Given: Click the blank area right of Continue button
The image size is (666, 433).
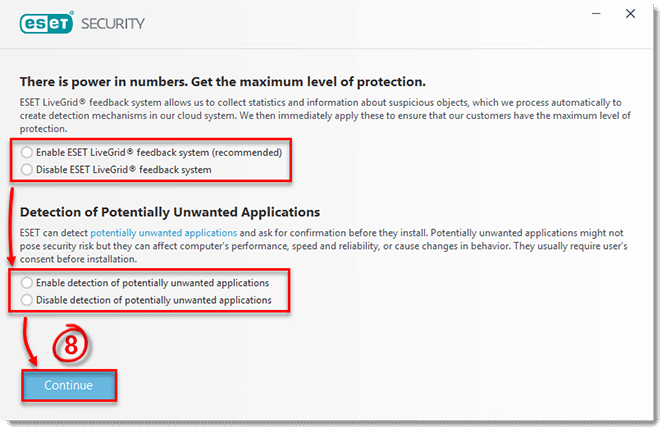Looking at the screenshot, I should 382,385.
